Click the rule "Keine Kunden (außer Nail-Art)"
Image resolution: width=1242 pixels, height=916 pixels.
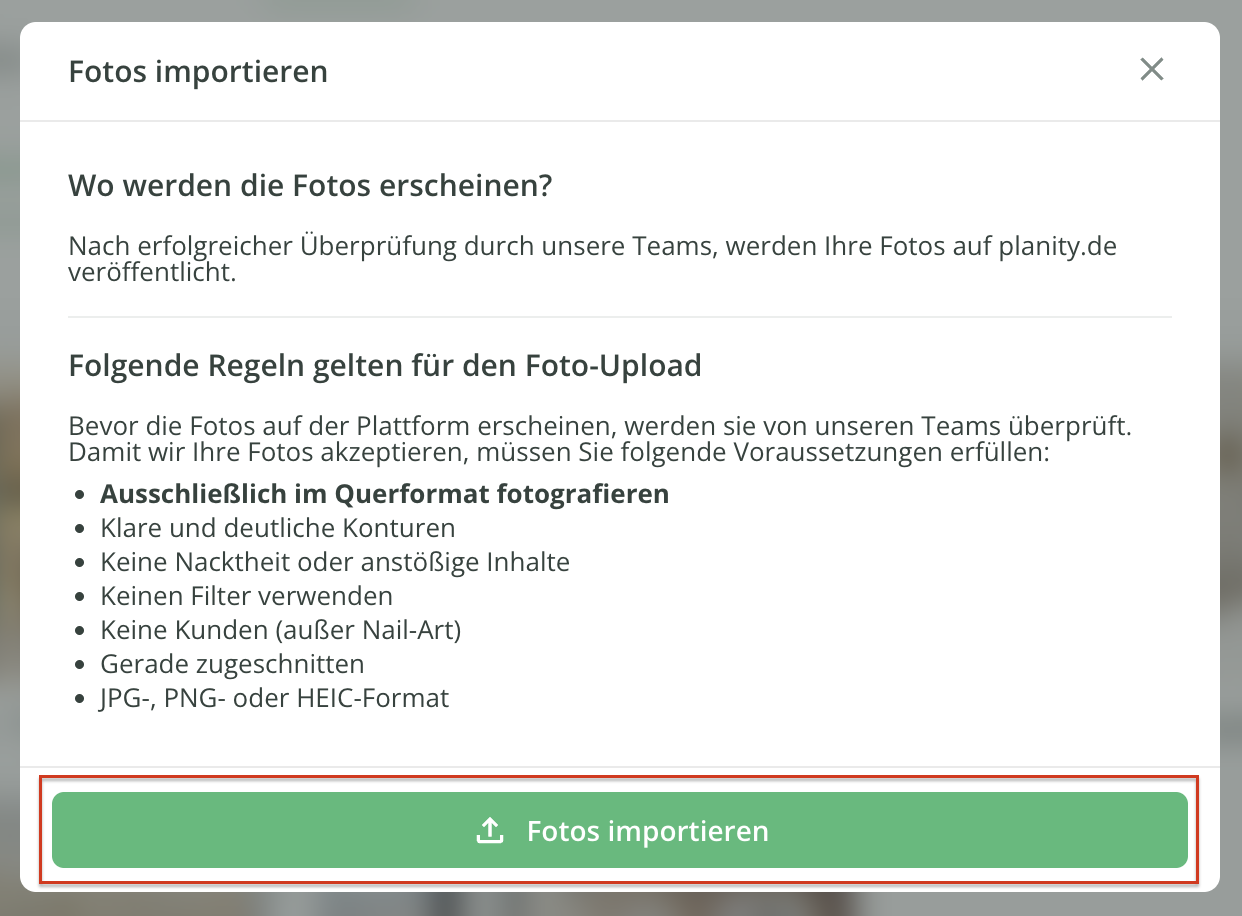pos(280,630)
